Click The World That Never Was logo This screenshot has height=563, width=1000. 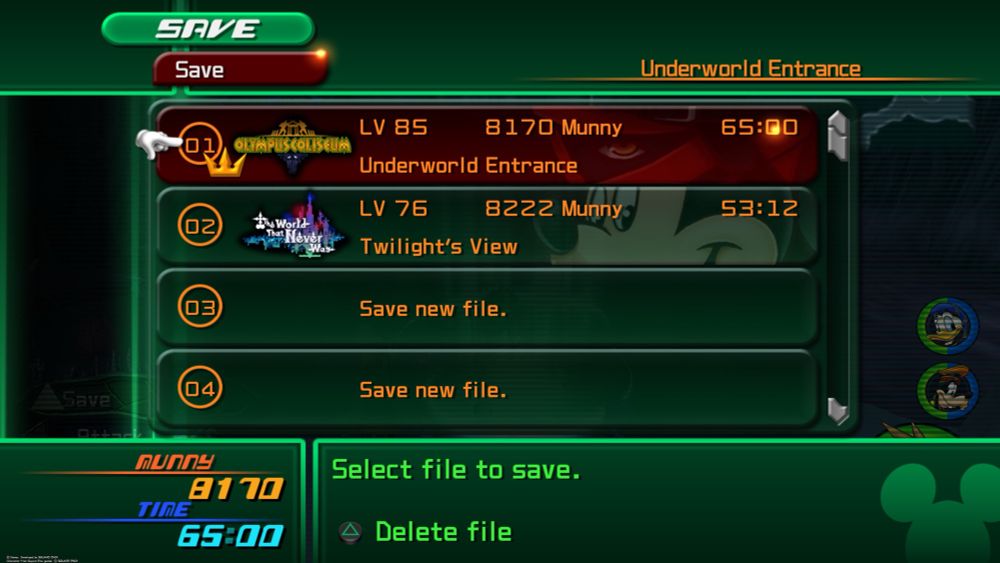tap(295, 226)
